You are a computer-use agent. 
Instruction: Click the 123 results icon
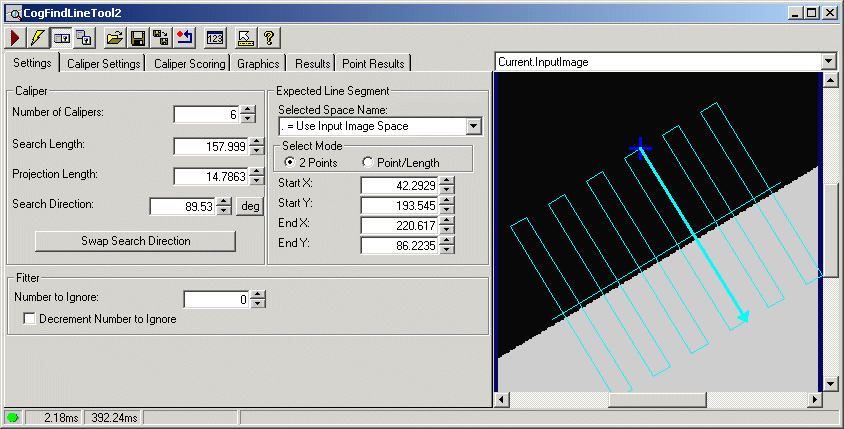click(214, 38)
